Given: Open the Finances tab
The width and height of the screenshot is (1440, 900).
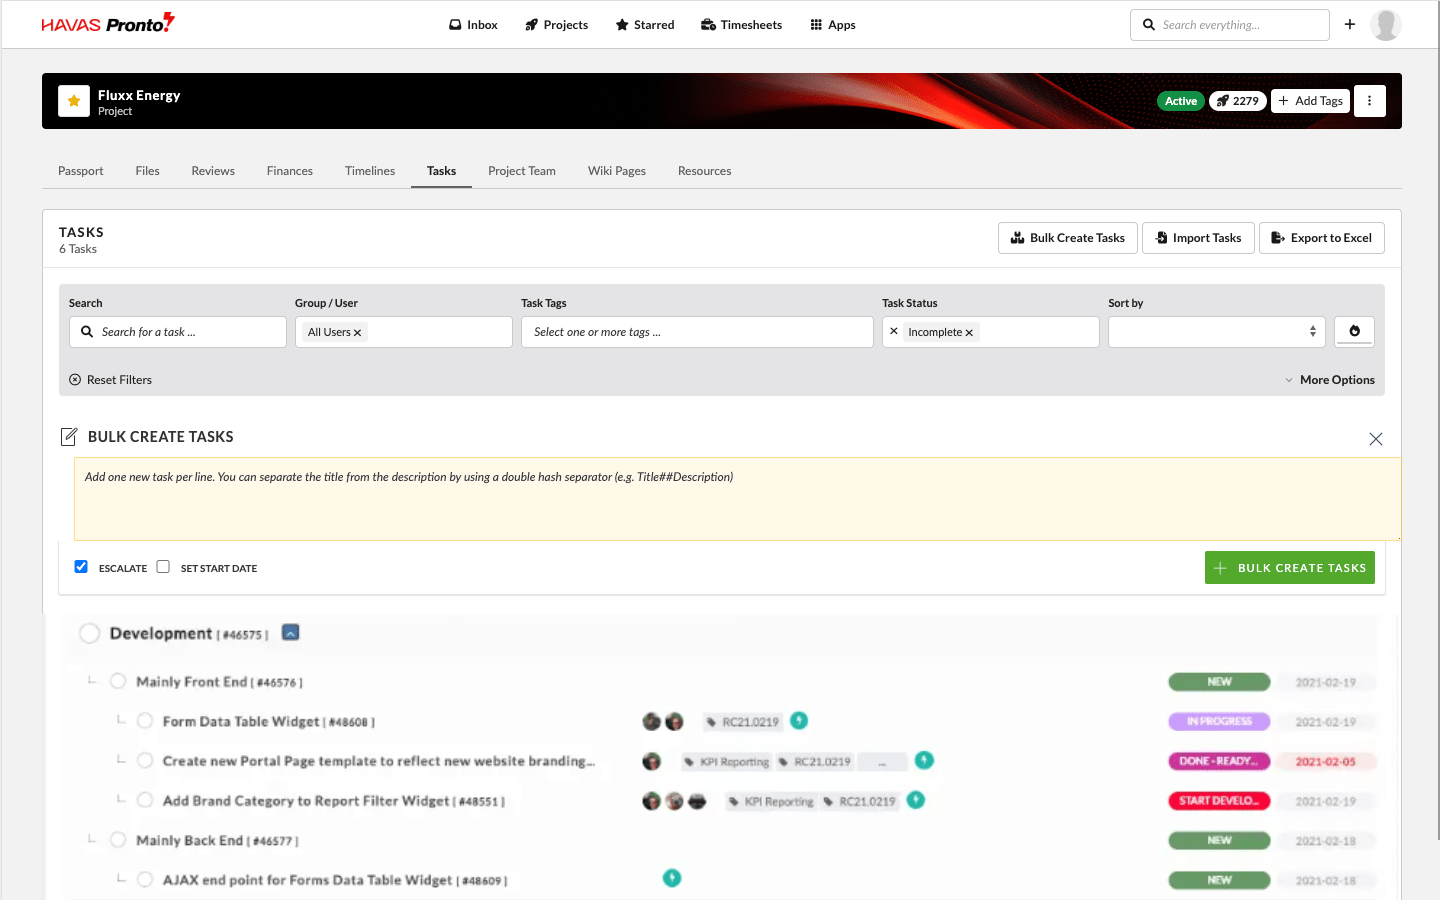Looking at the screenshot, I should point(290,171).
